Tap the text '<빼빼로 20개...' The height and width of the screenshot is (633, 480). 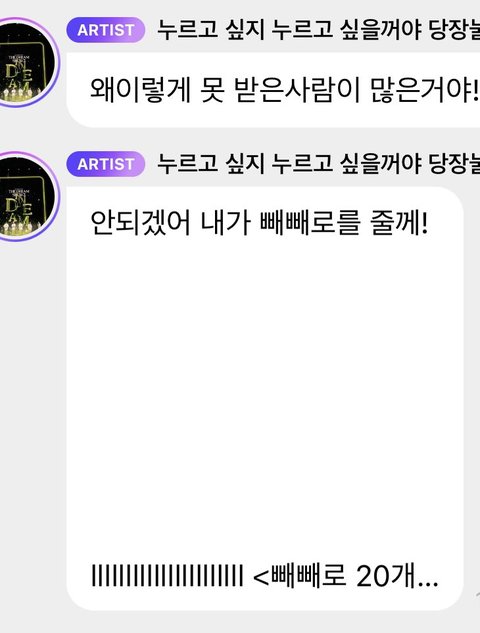point(346,575)
